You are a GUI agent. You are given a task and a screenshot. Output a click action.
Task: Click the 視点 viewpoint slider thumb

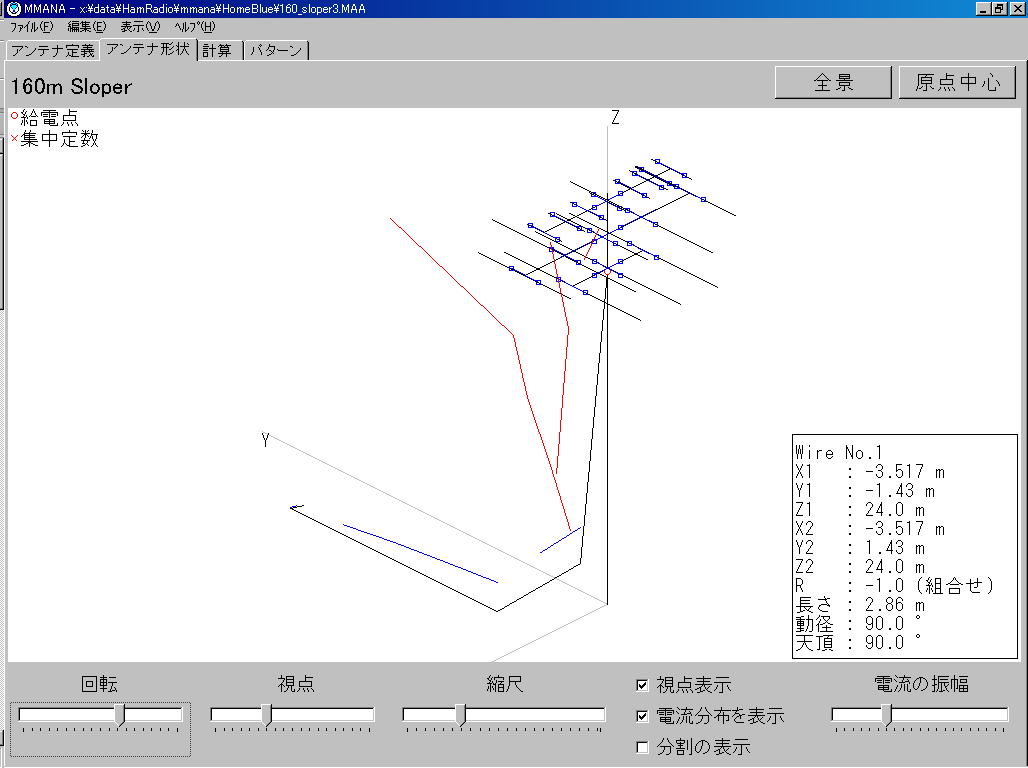pyautogui.click(x=266, y=715)
